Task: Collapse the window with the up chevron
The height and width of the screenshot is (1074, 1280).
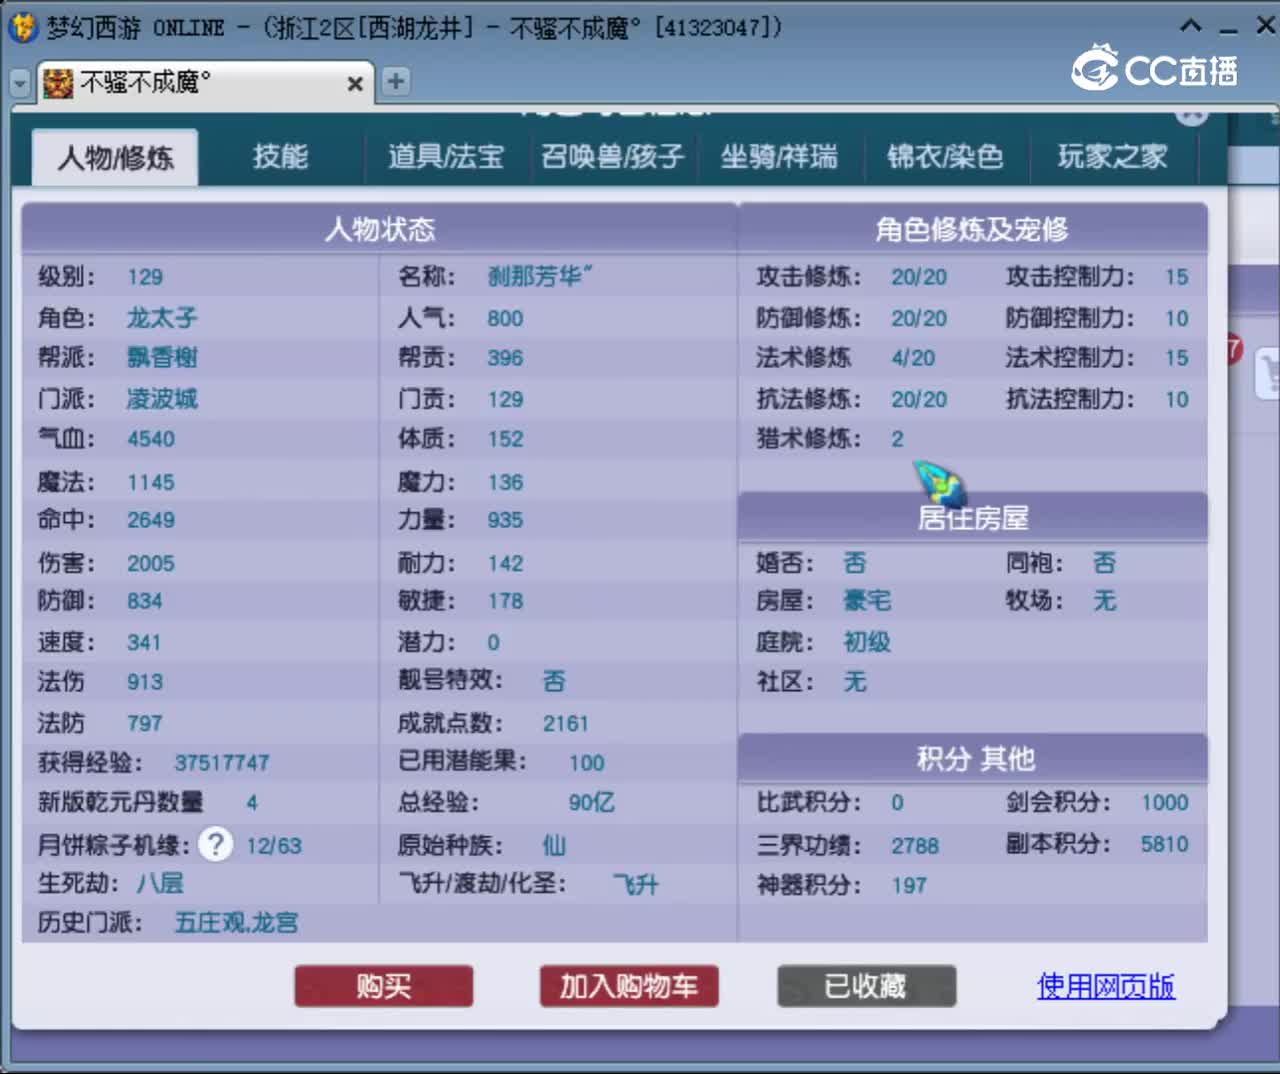Action: click(1191, 26)
